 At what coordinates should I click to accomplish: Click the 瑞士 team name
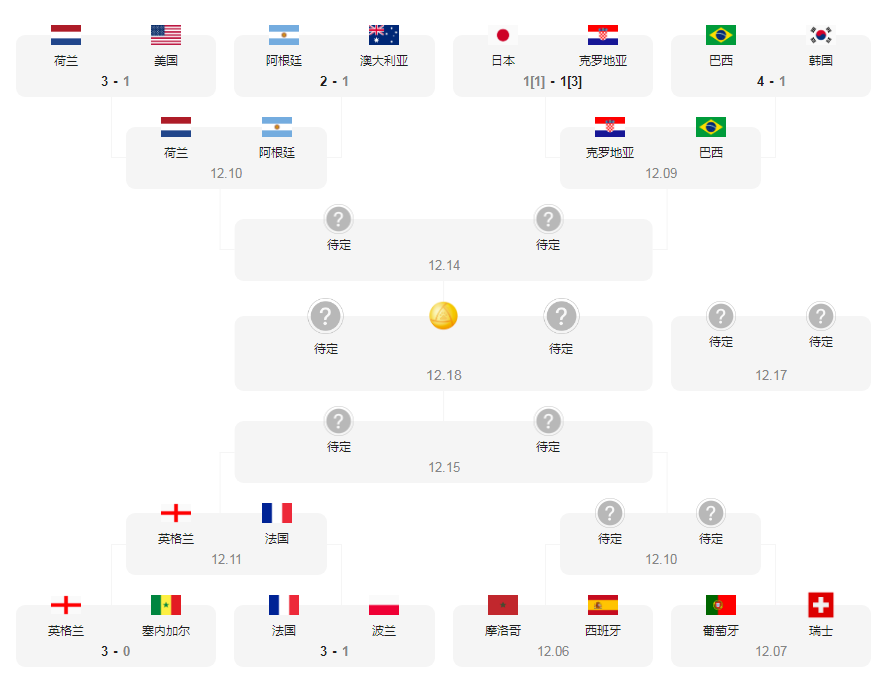(x=821, y=631)
